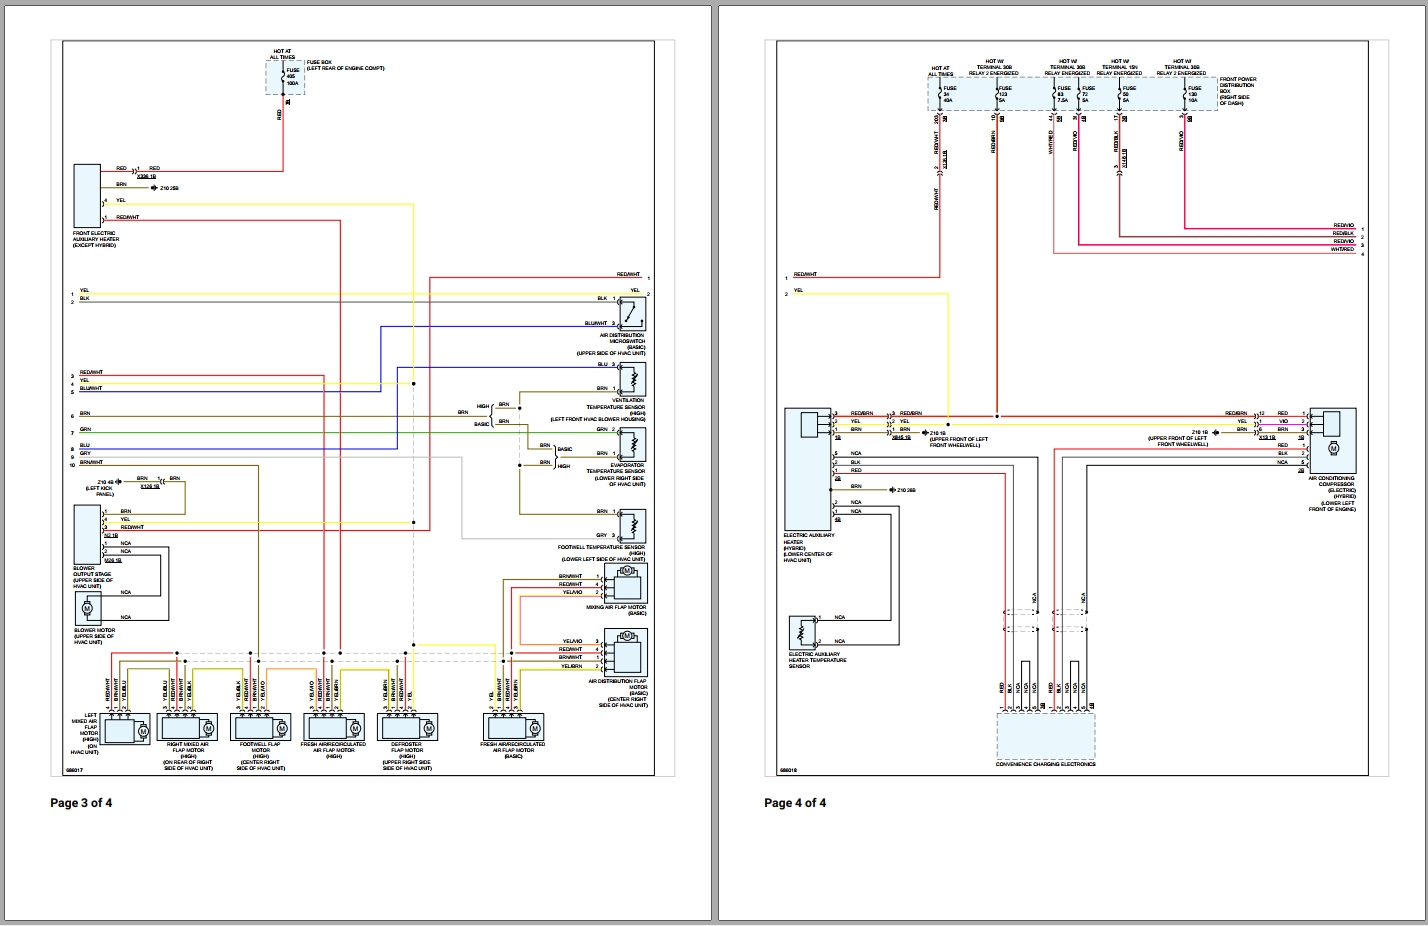Click the diagram number 686017

(73, 770)
